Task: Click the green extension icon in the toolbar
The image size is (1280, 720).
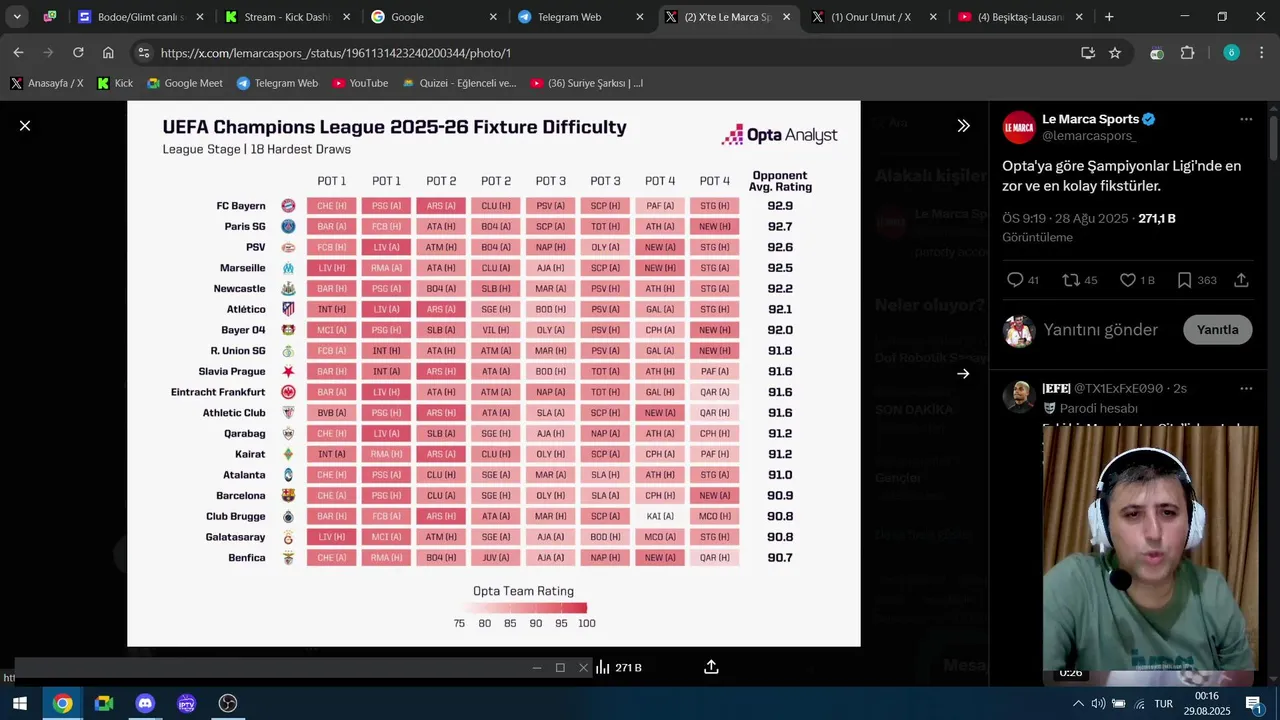Action: point(1157,53)
